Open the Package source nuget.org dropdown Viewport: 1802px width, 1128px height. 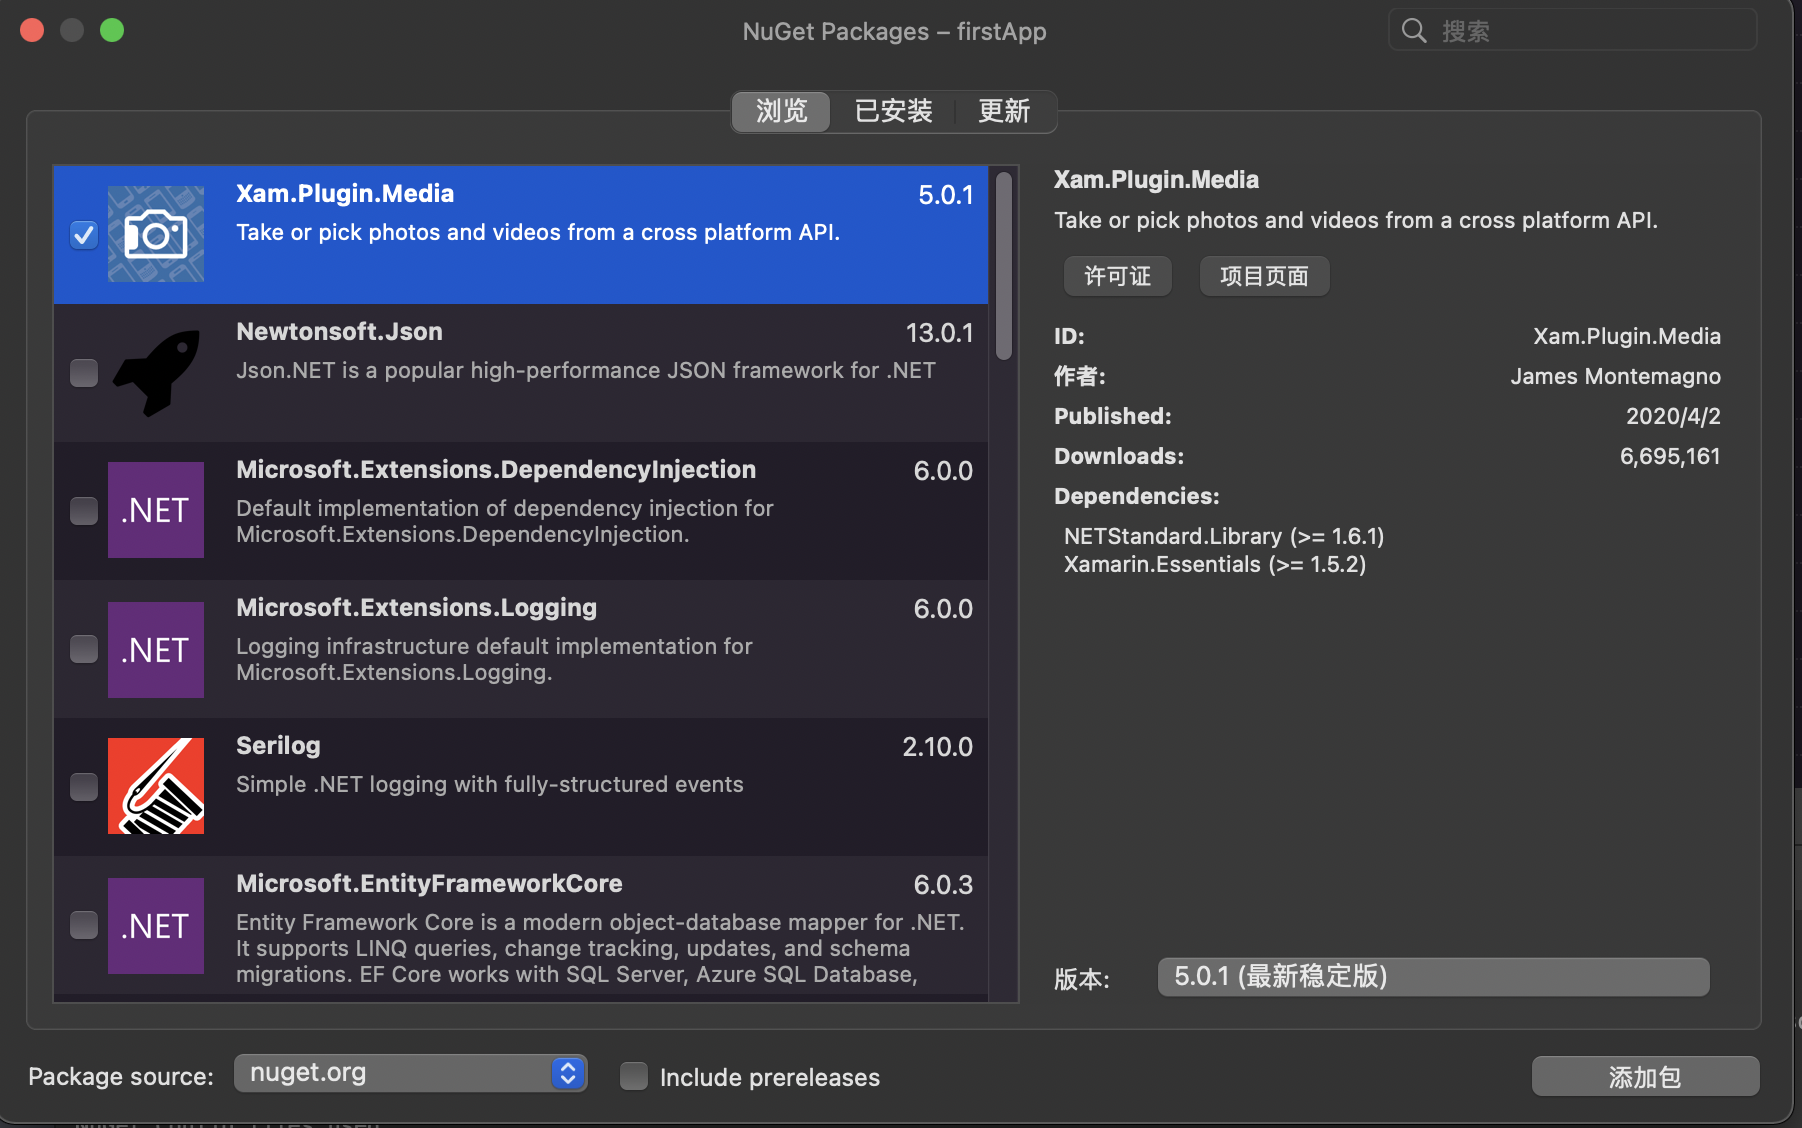[410, 1073]
